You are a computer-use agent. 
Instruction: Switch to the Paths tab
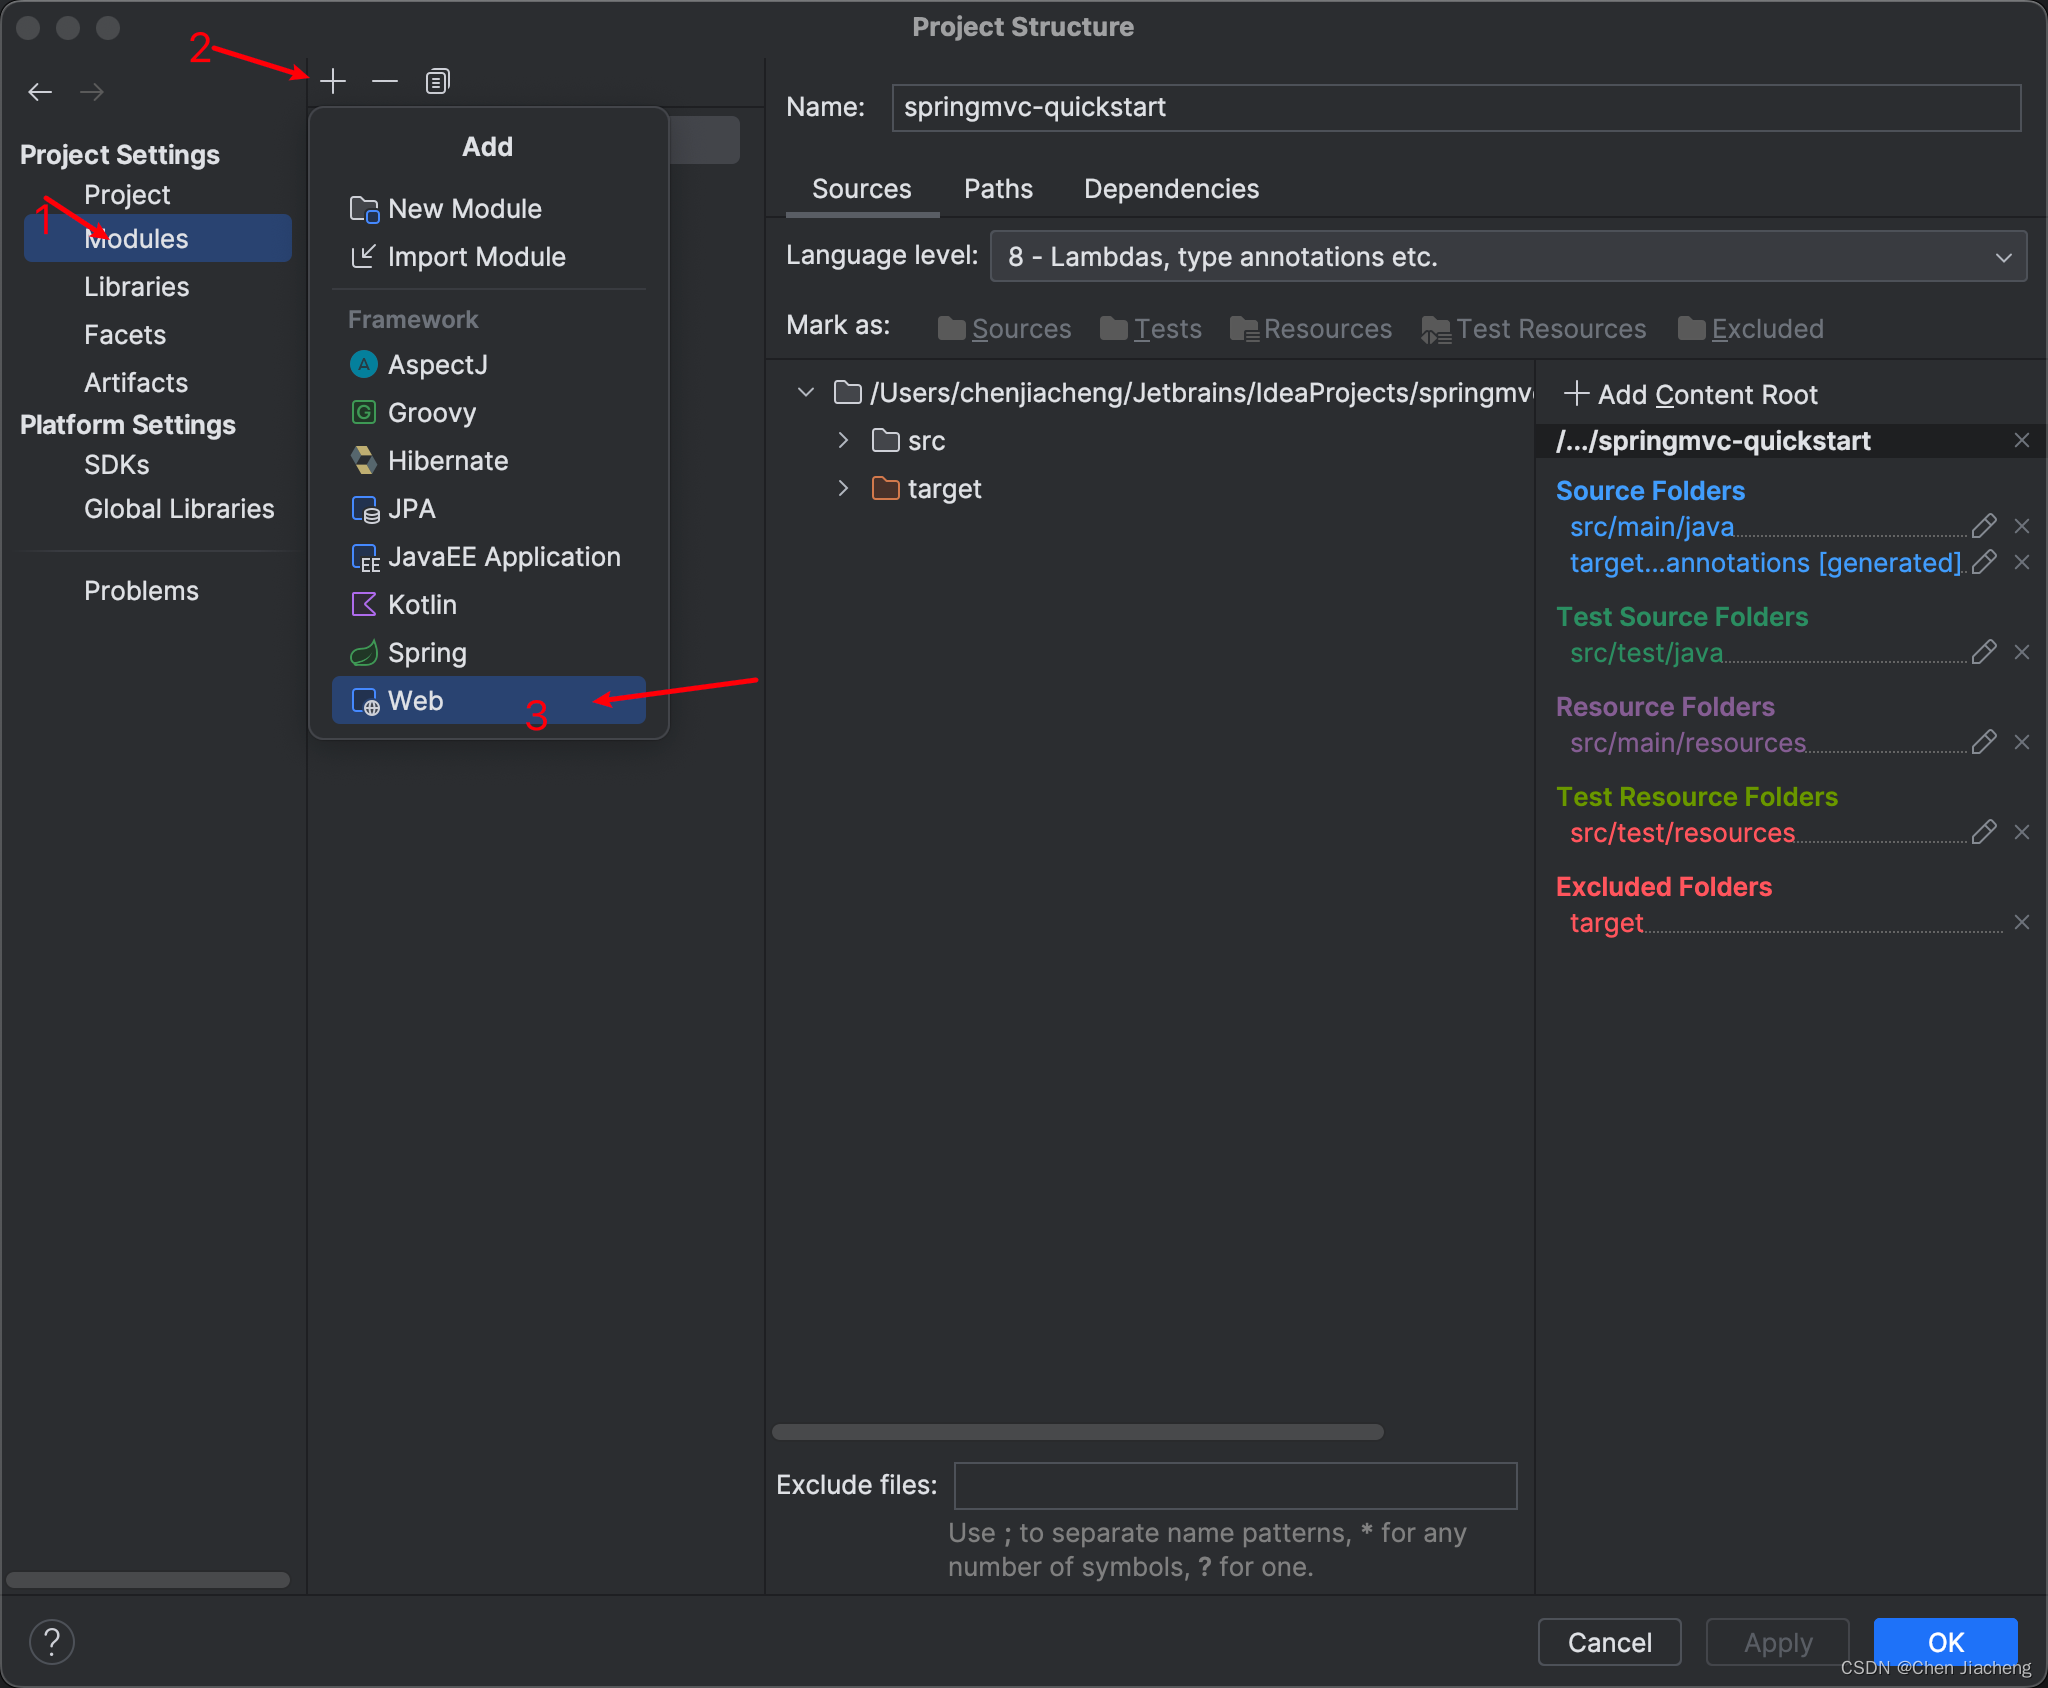pyautogui.click(x=997, y=189)
